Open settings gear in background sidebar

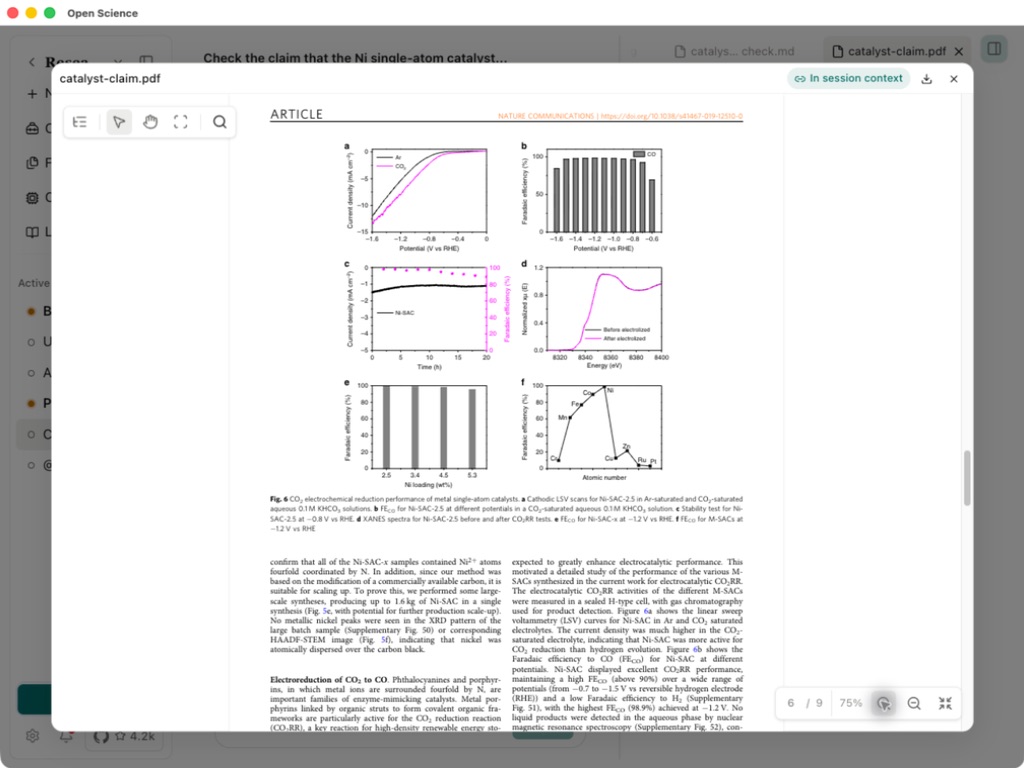click(x=33, y=736)
